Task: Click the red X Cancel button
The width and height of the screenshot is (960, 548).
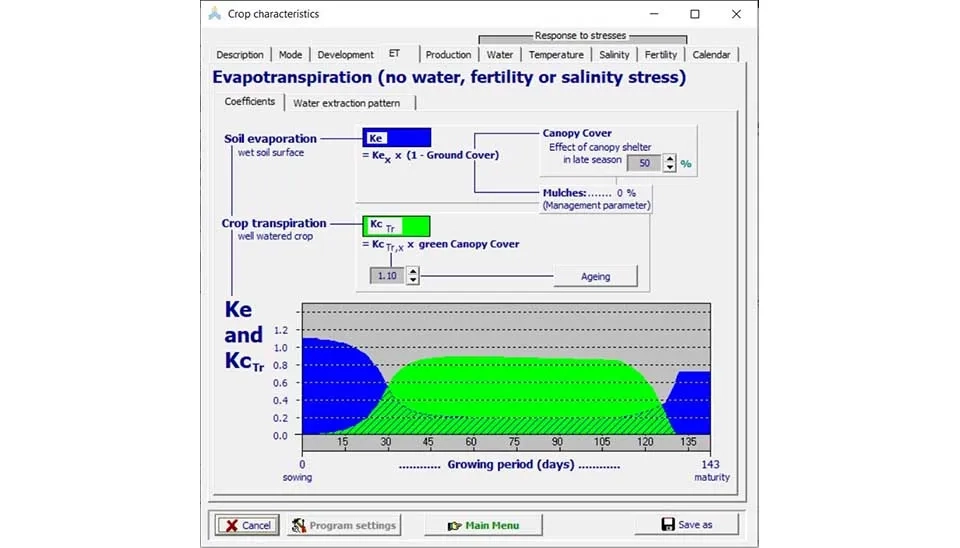Action: click(x=246, y=525)
